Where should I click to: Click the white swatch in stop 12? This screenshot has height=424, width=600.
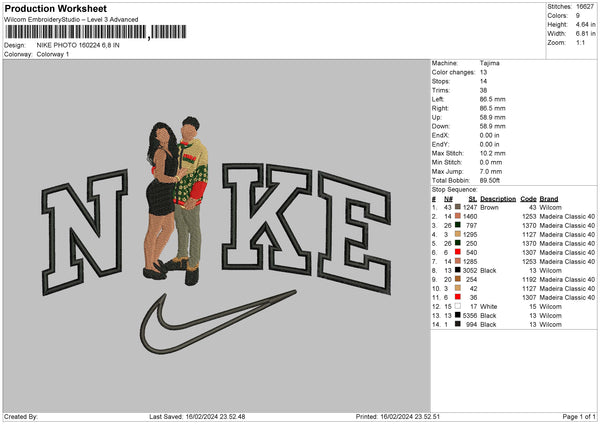pyautogui.click(x=458, y=306)
